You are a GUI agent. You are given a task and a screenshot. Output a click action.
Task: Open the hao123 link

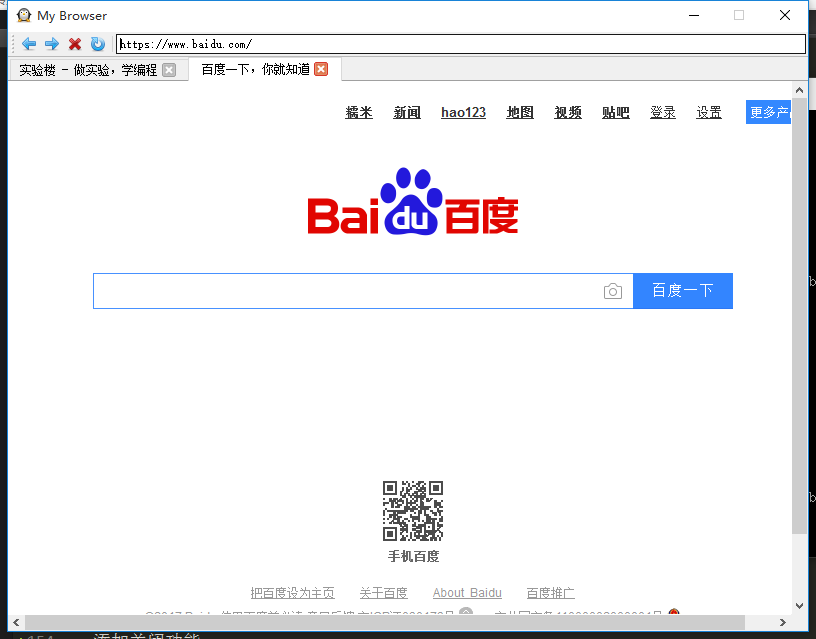tap(463, 112)
